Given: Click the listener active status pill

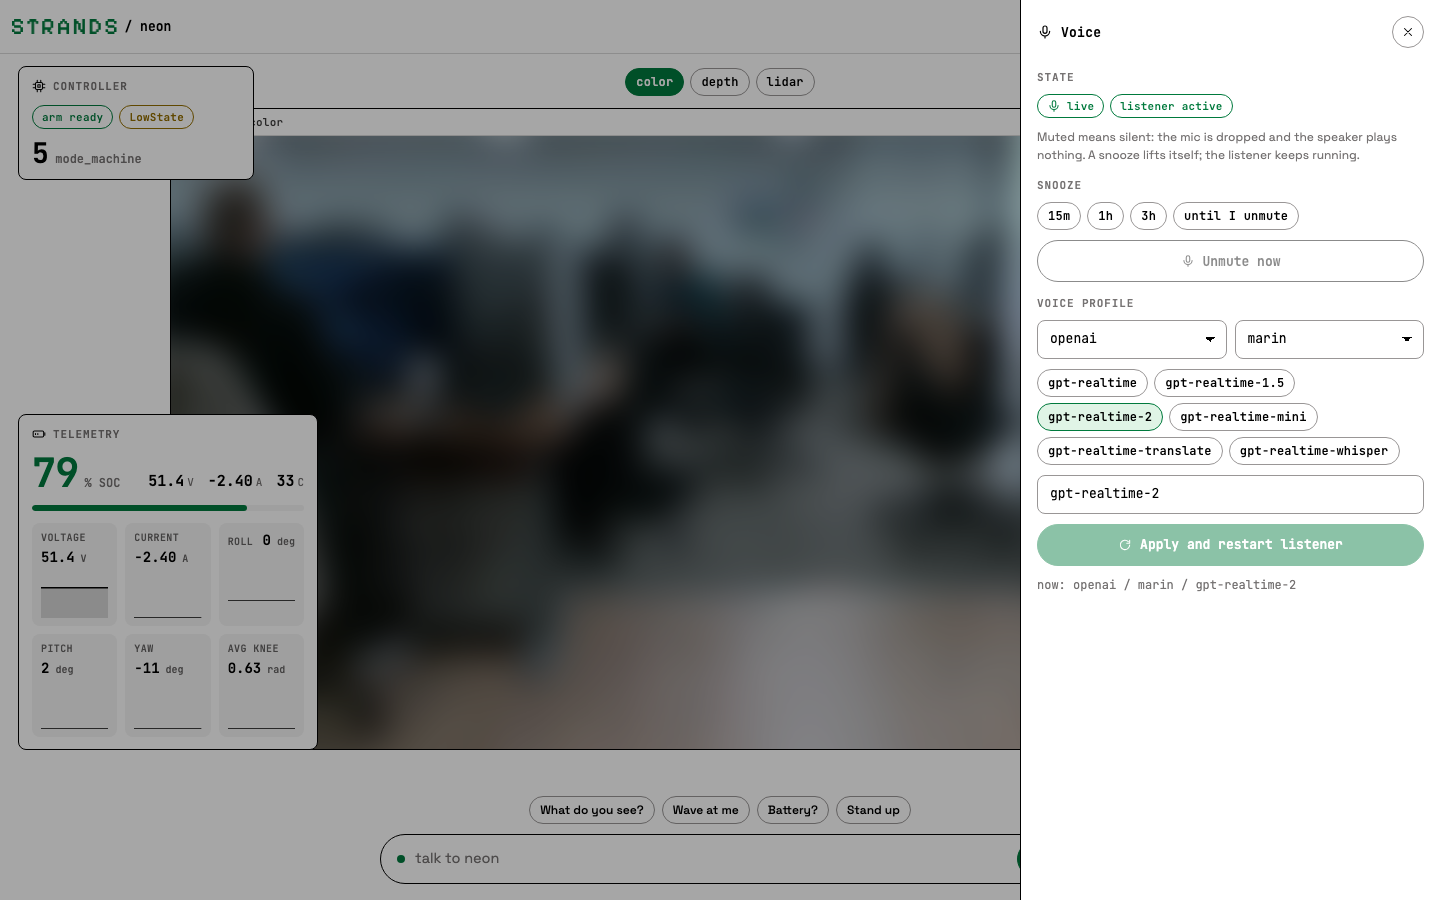Looking at the screenshot, I should click(x=1171, y=106).
